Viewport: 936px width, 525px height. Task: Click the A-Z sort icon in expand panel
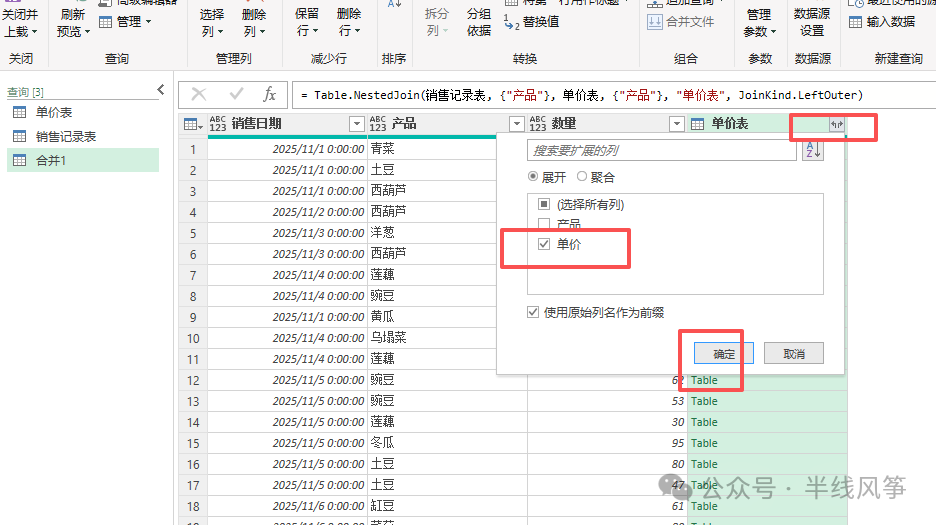click(x=813, y=151)
